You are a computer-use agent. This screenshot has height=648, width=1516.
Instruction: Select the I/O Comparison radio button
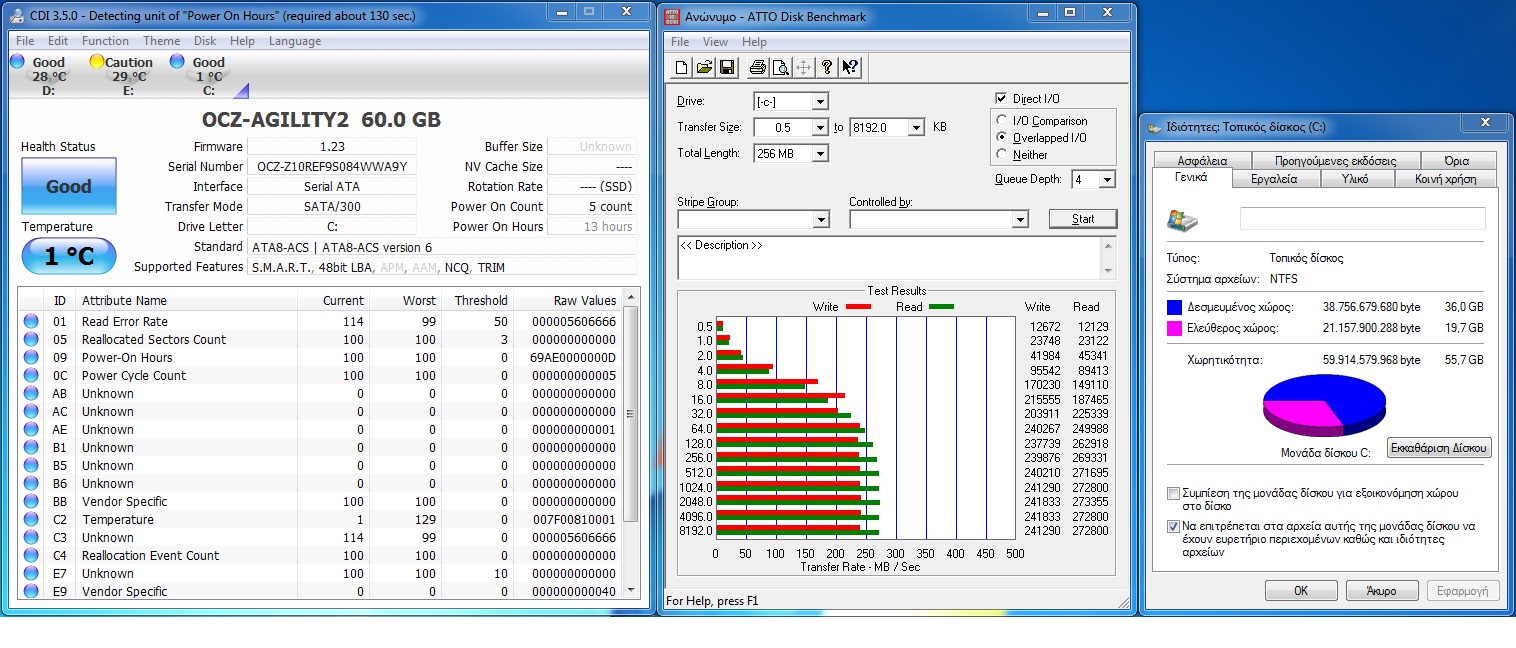pos(1003,121)
